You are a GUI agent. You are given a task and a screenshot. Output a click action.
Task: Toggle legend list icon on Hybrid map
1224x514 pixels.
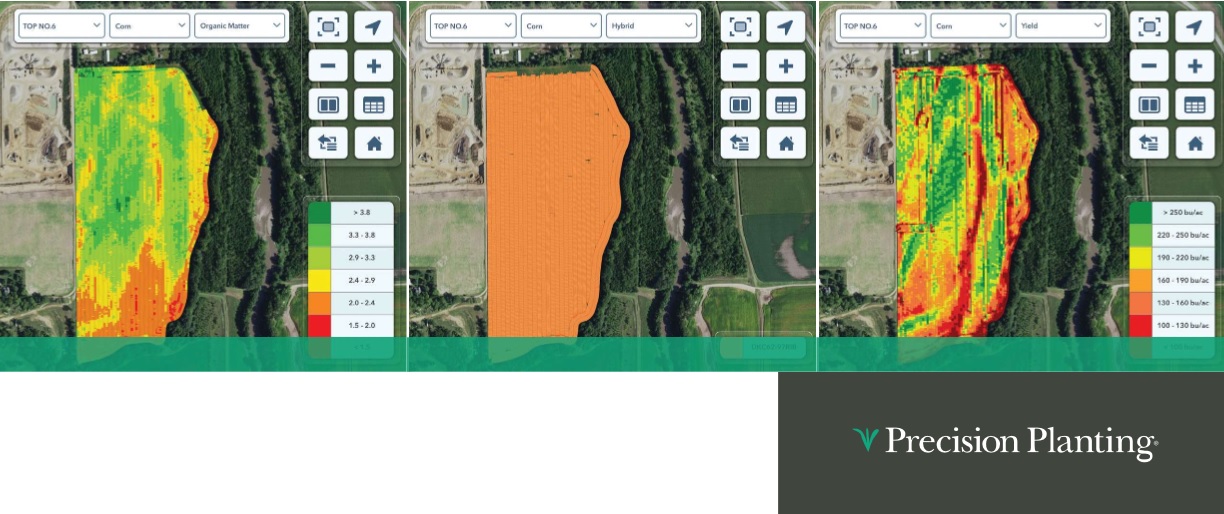(740, 142)
